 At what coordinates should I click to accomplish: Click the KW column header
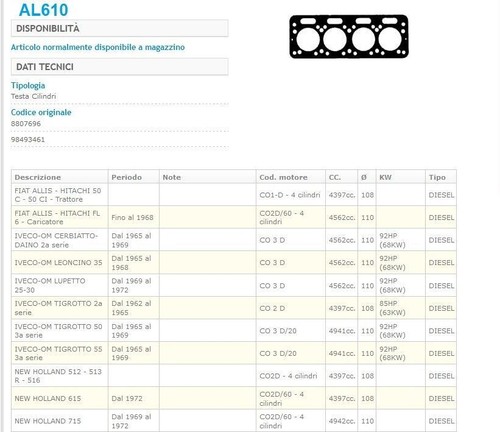pyautogui.click(x=385, y=177)
